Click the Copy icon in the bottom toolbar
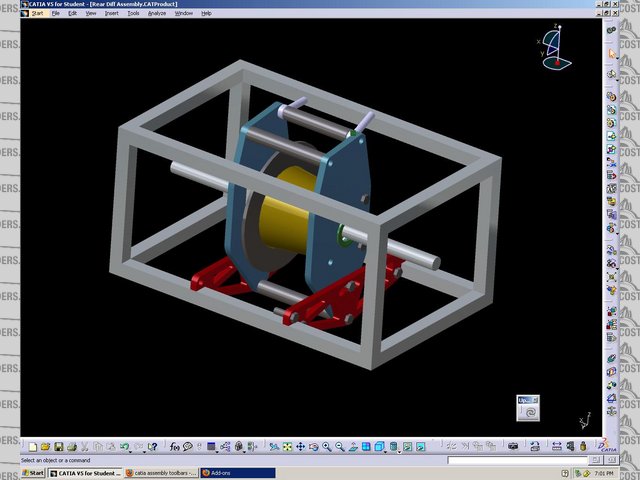Image resolution: width=640 pixels, height=480 pixels. (98, 447)
